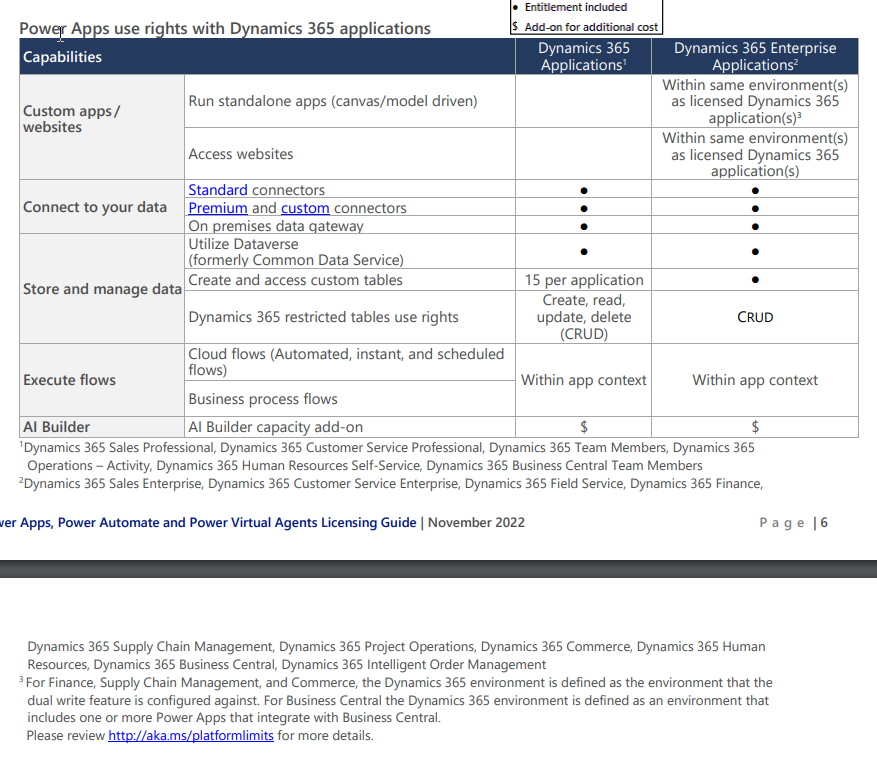Screen dimensions: 877x758
Task: Click the 'Dynamics 365 Applications' column header
Action: 583,57
